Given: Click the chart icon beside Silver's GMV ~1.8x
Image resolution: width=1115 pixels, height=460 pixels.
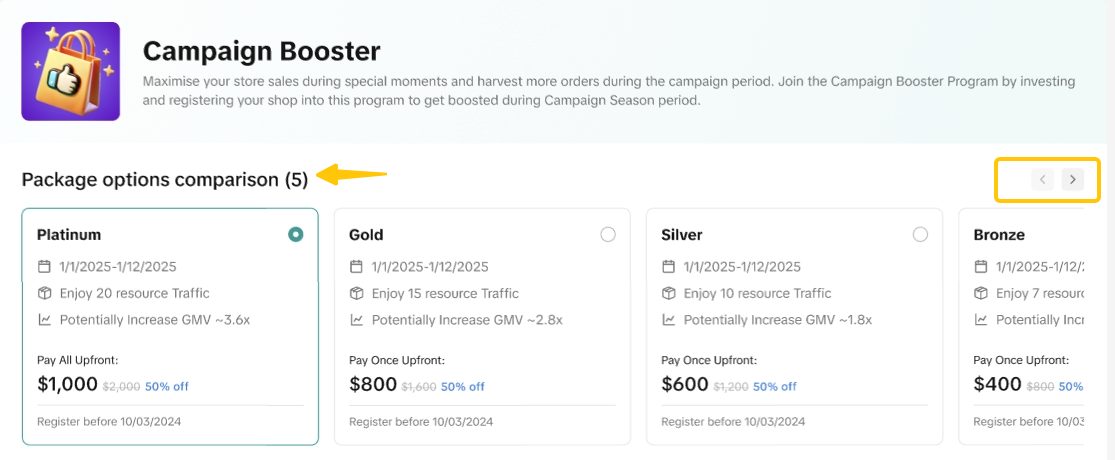Looking at the screenshot, I should pos(668,320).
